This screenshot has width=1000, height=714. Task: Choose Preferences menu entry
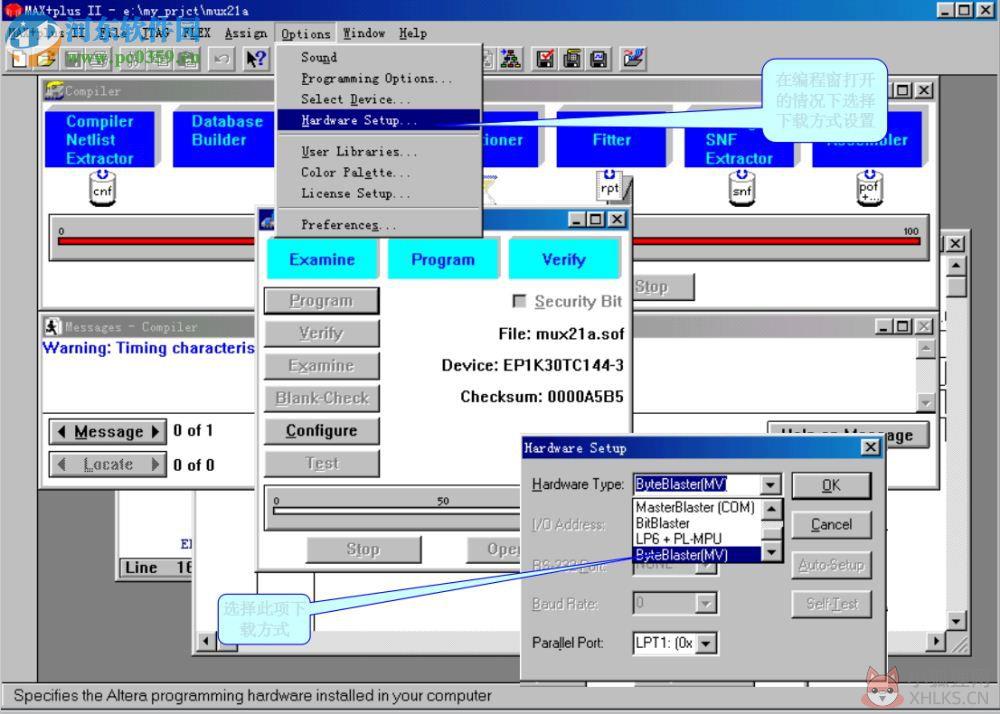378,224
